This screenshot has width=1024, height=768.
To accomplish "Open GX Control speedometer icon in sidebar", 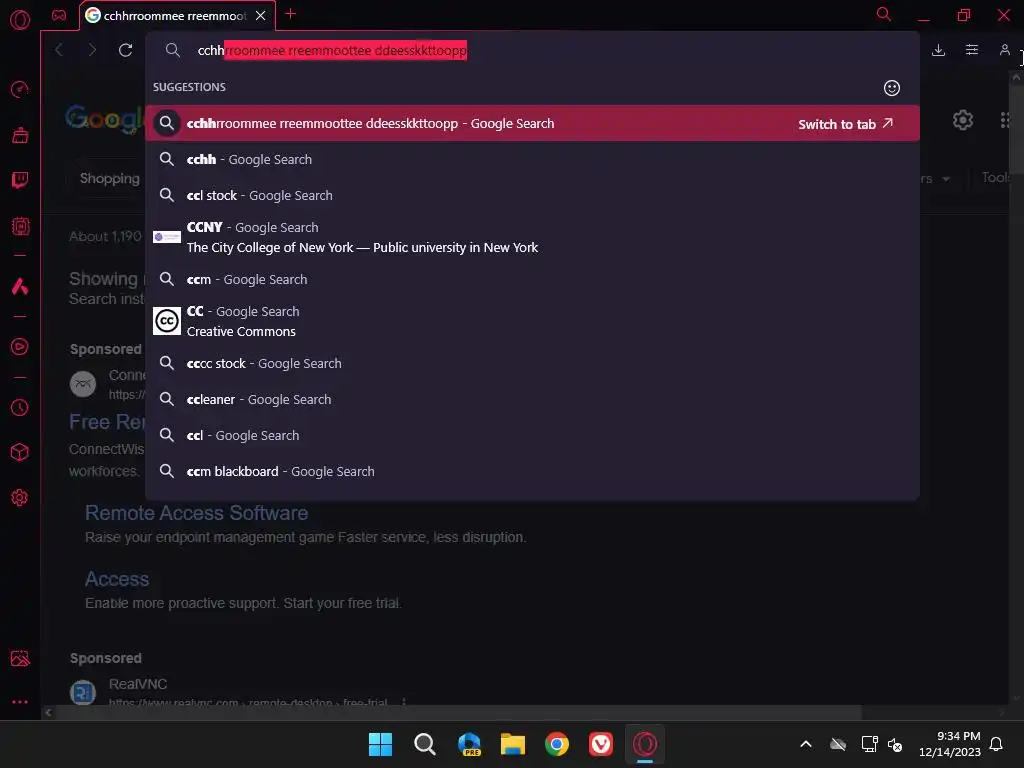I will pyautogui.click(x=20, y=89).
